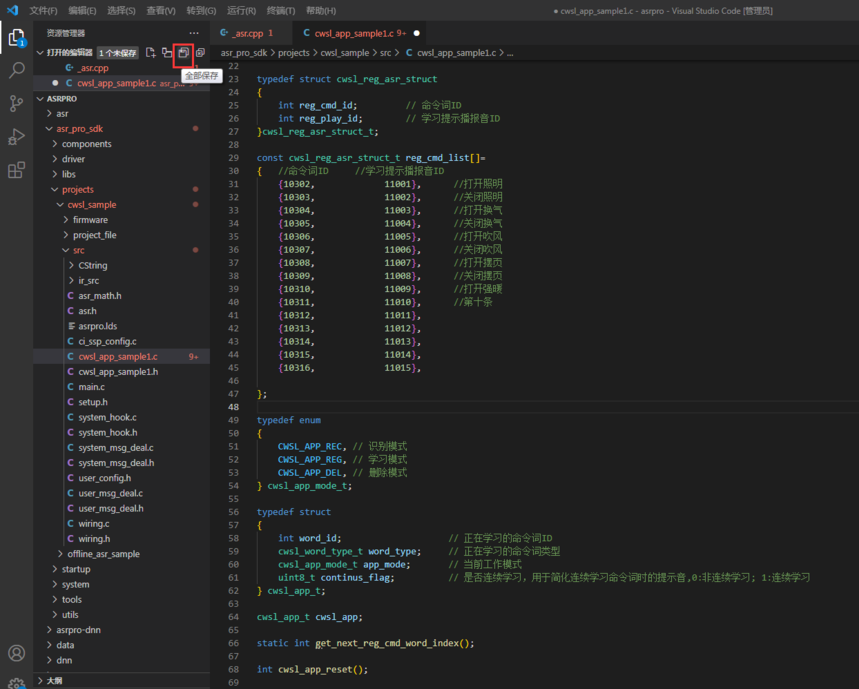Screen dimensions: 859x689
Task: Open system_msg_deal.h from the file tree
Action: click(x=122, y=463)
